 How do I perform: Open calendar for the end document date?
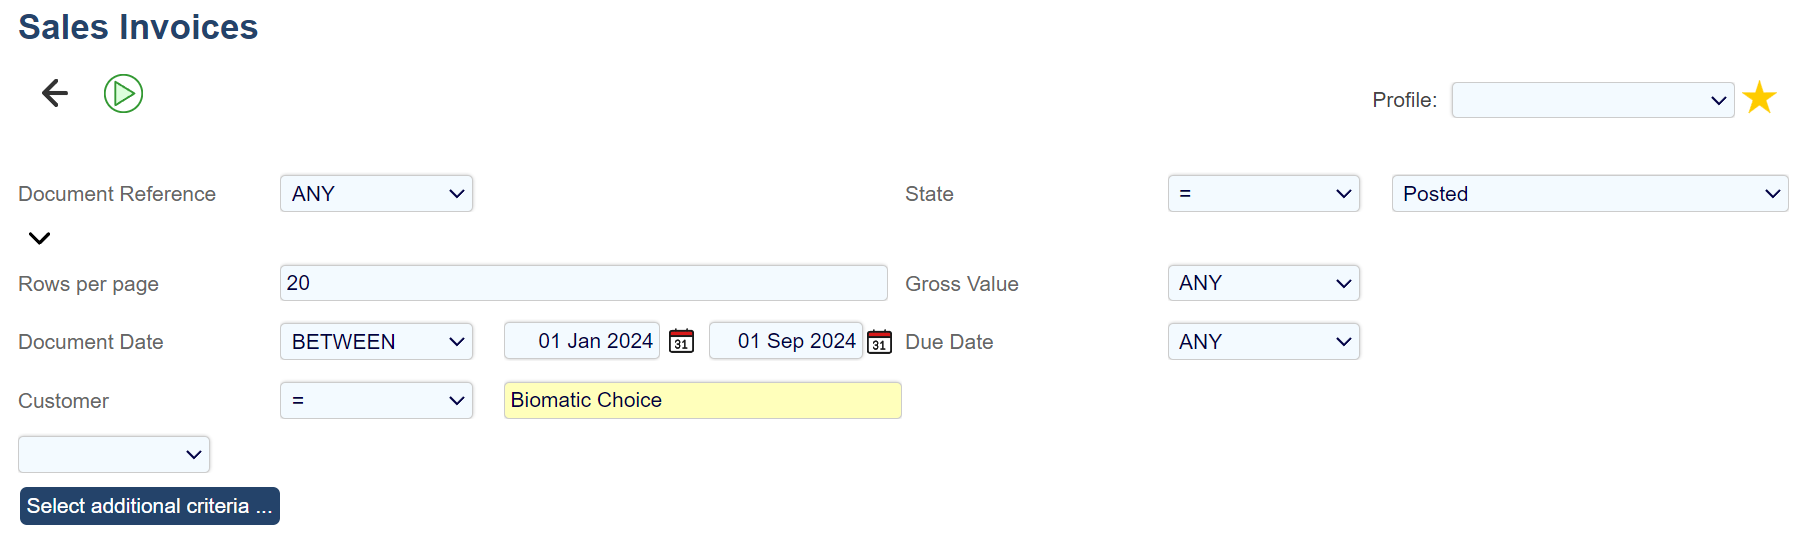879,341
